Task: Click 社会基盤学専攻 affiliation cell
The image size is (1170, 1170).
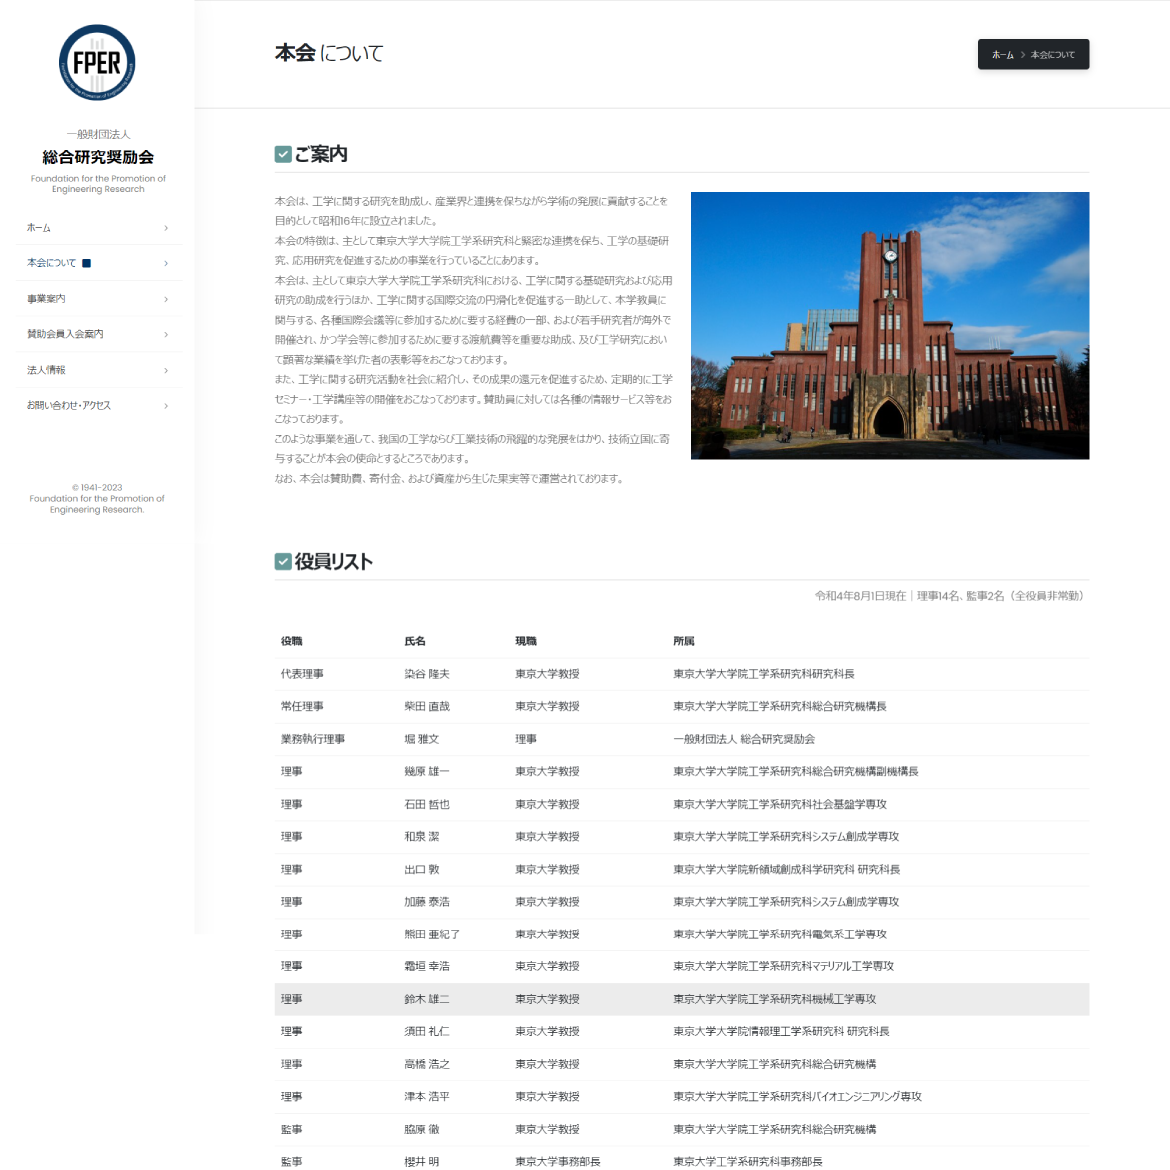Action: point(780,804)
